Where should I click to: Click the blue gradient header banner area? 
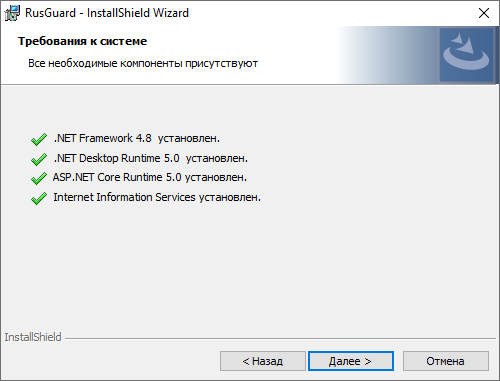point(387,55)
